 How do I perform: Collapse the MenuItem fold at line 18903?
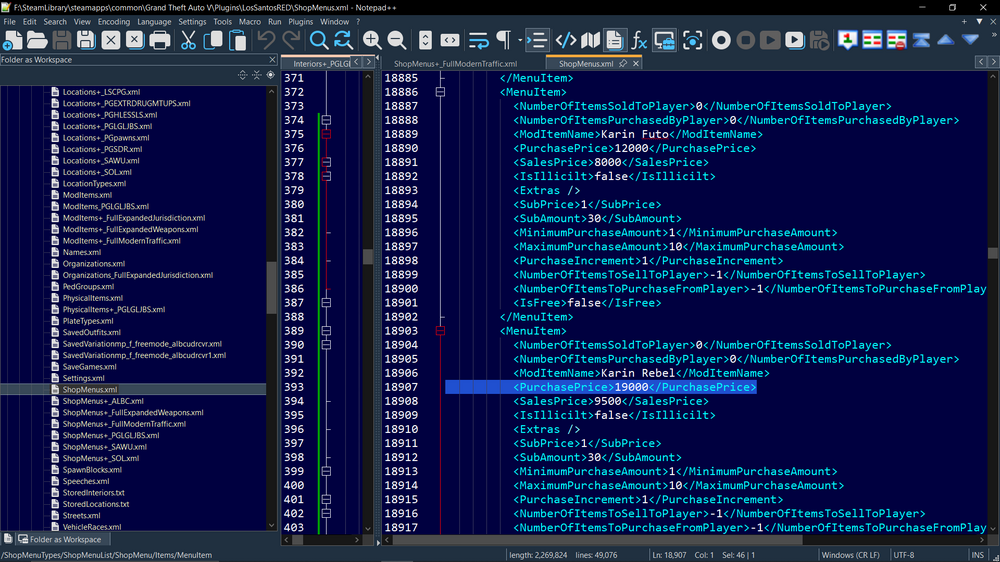[x=440, y=331]
